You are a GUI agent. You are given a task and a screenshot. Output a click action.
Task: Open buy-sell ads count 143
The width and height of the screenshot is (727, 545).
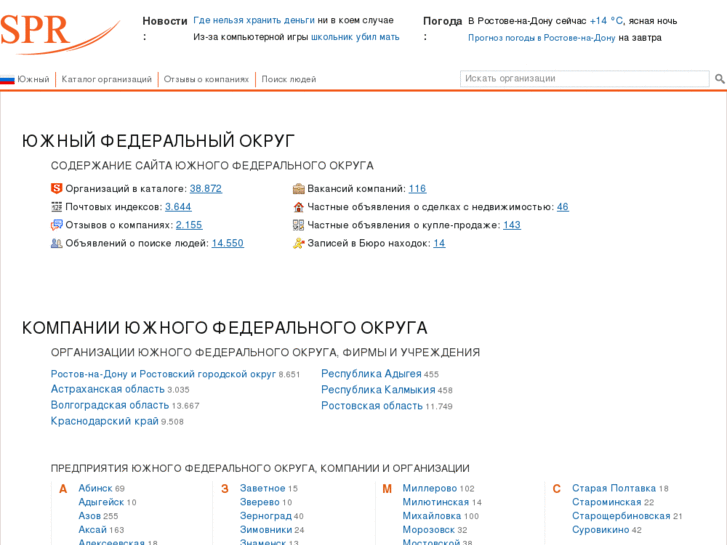(512, 225)
